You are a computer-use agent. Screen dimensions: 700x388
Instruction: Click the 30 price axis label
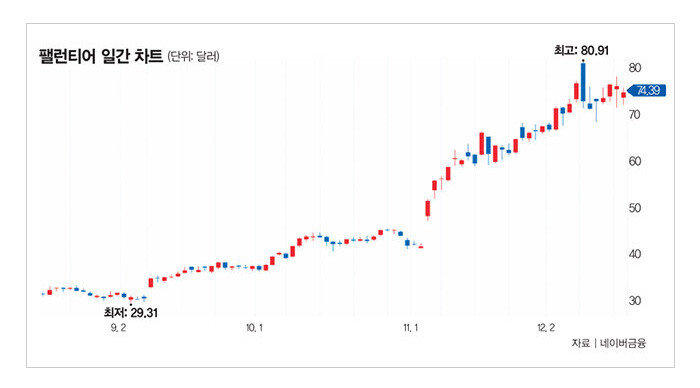click(634, 300)
